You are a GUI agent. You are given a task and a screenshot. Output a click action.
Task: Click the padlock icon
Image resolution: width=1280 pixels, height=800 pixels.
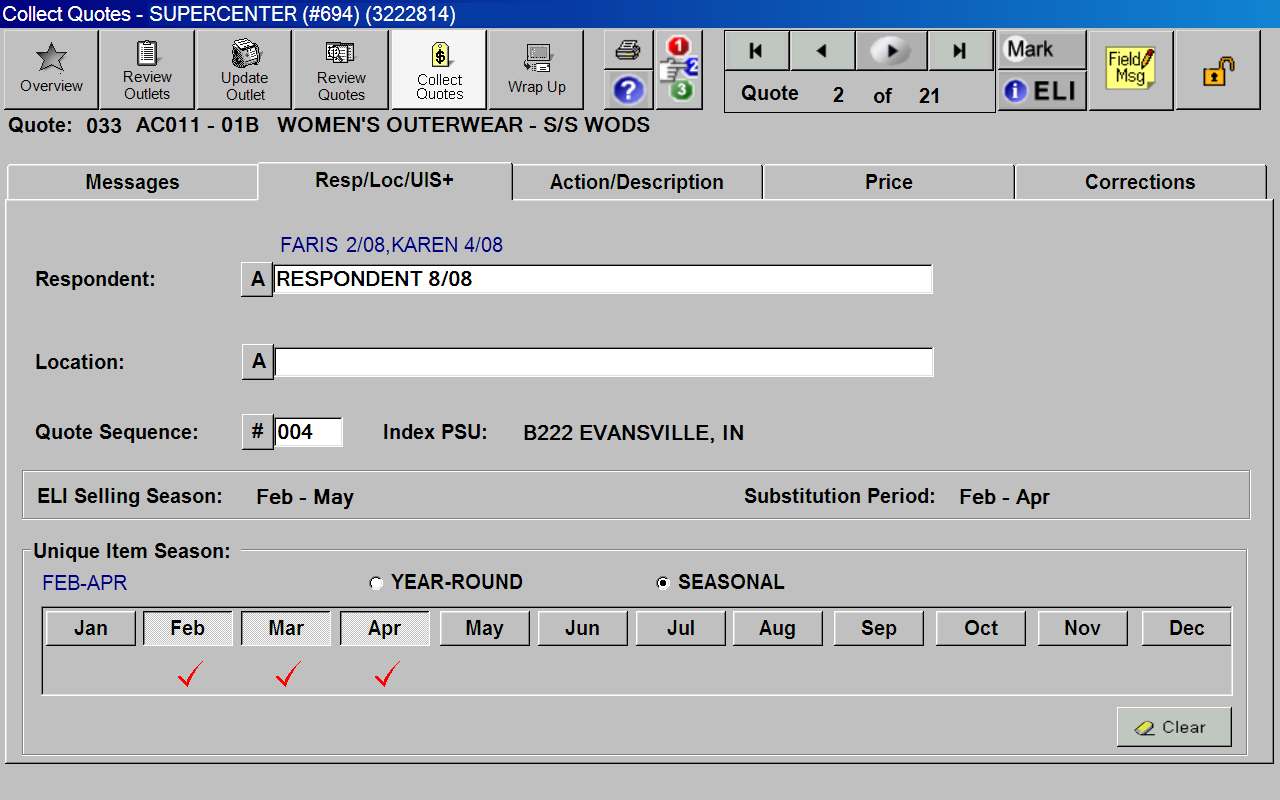[1217, 71]
